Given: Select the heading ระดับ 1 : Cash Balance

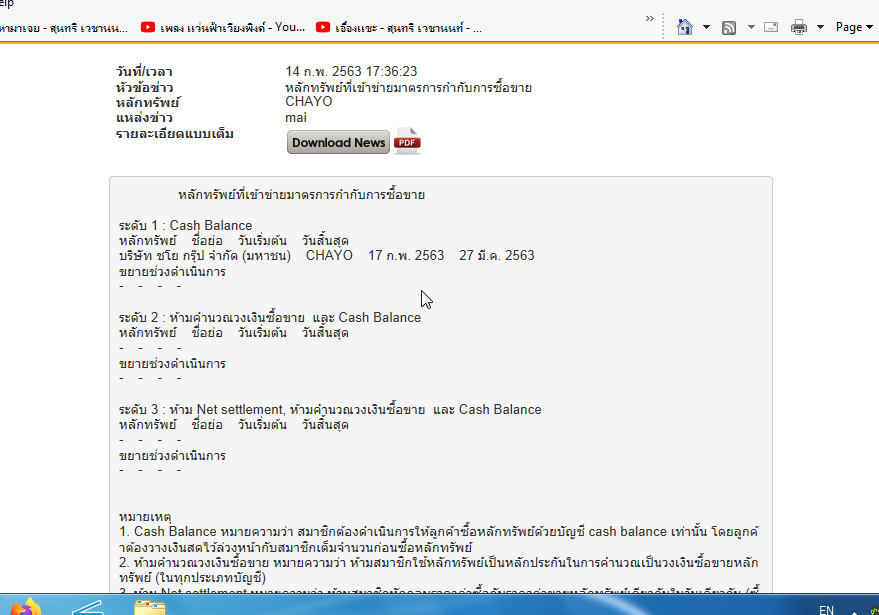Looking at the screenshot, I should pos(186,225).
